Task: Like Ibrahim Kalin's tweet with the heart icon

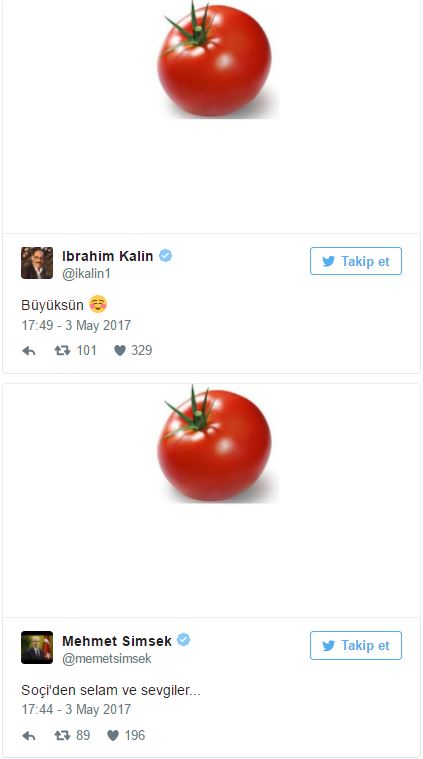Action: [x=120, y=350]
